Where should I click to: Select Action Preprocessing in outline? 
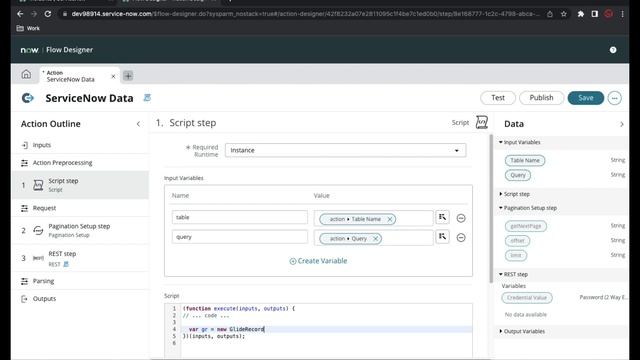(81, 162)
